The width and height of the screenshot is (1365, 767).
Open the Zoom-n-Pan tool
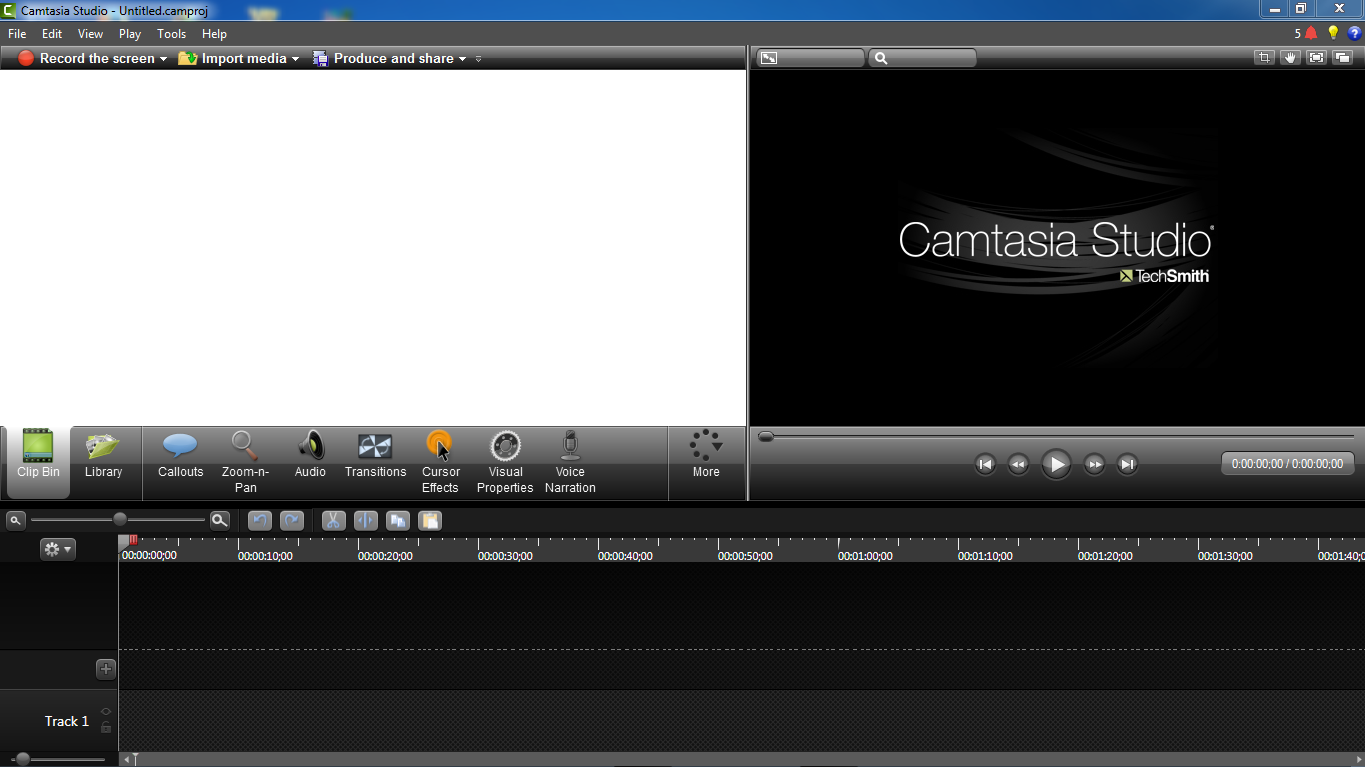coord(244,460)
